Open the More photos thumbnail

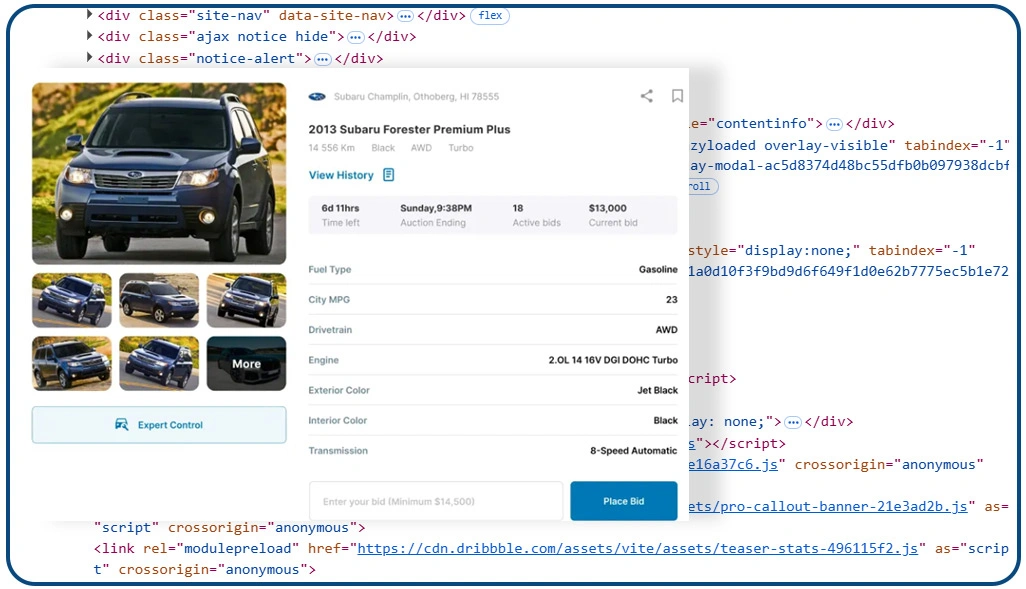click(x=247, y=363)
